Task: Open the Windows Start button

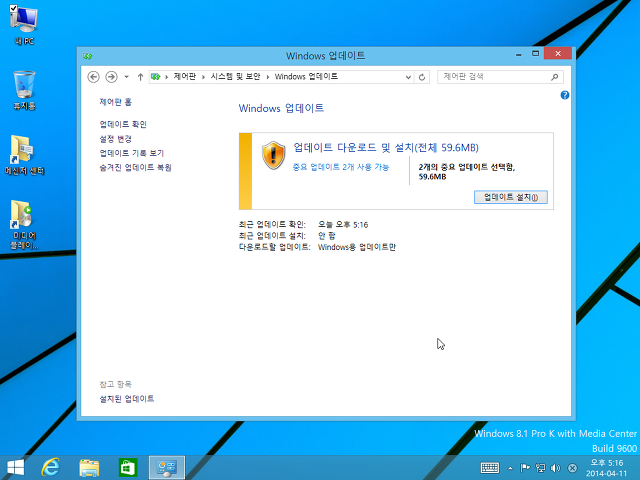Action: 16,467
